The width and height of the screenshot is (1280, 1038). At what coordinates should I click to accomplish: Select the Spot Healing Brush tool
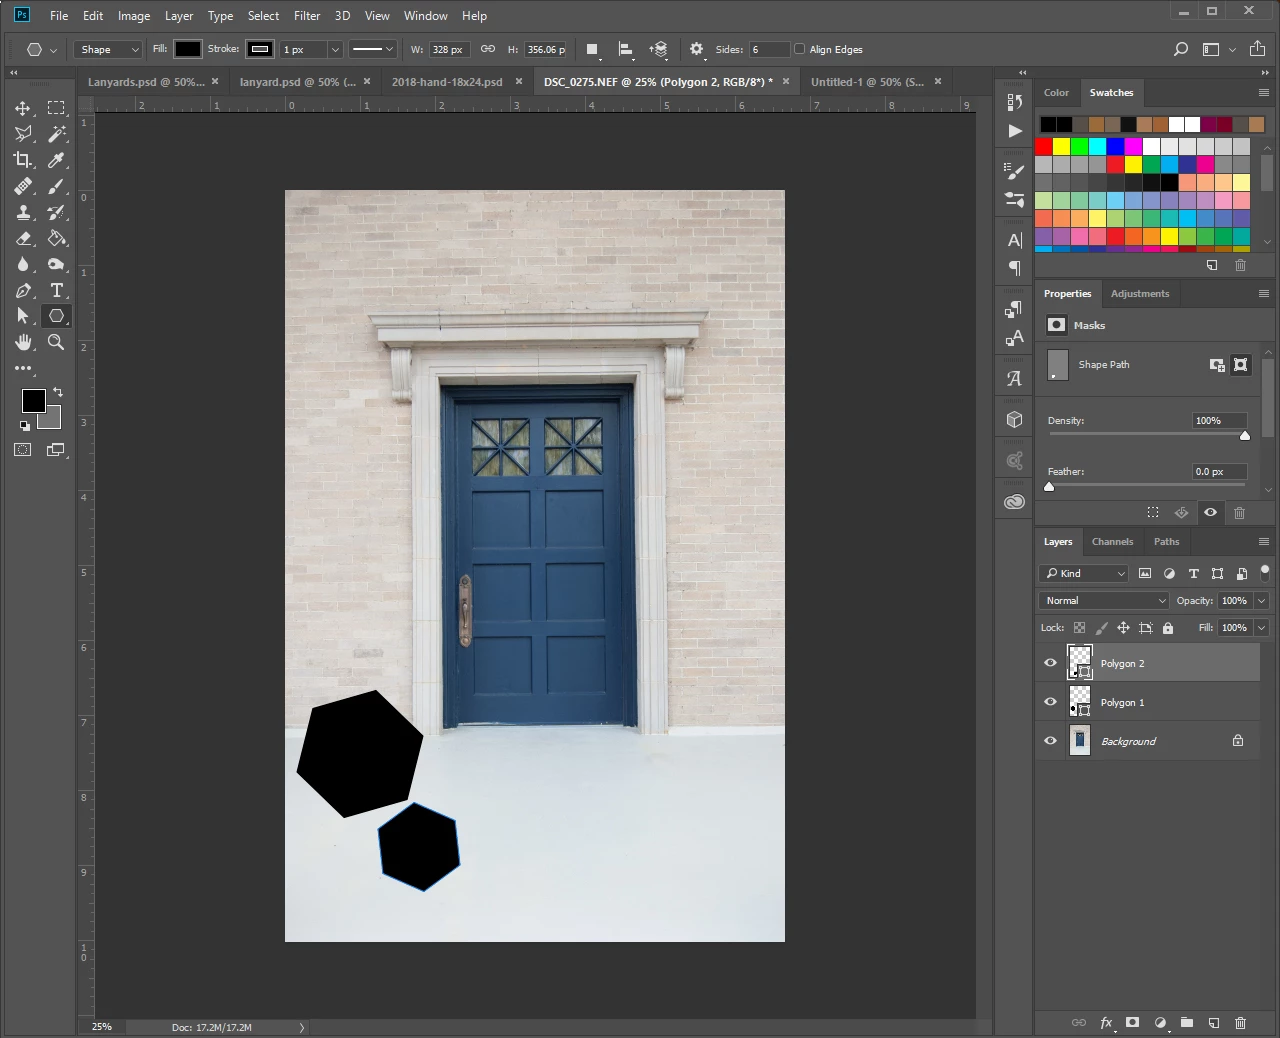tap(23, 186)
